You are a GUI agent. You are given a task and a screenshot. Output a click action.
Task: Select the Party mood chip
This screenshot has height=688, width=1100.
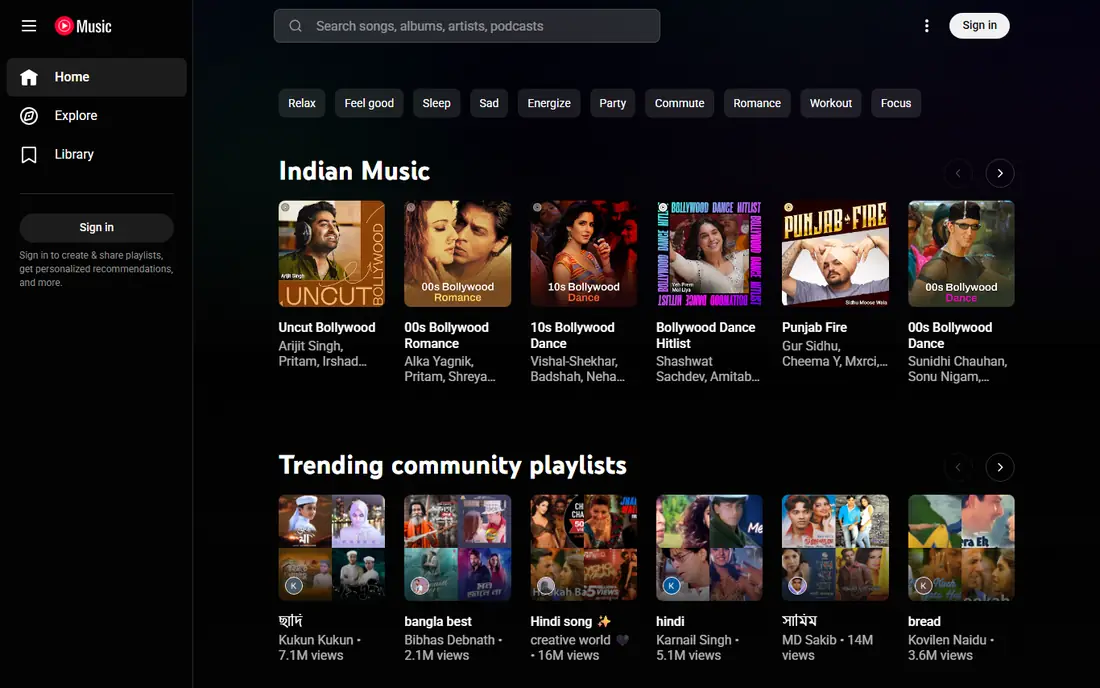point(612,103)
